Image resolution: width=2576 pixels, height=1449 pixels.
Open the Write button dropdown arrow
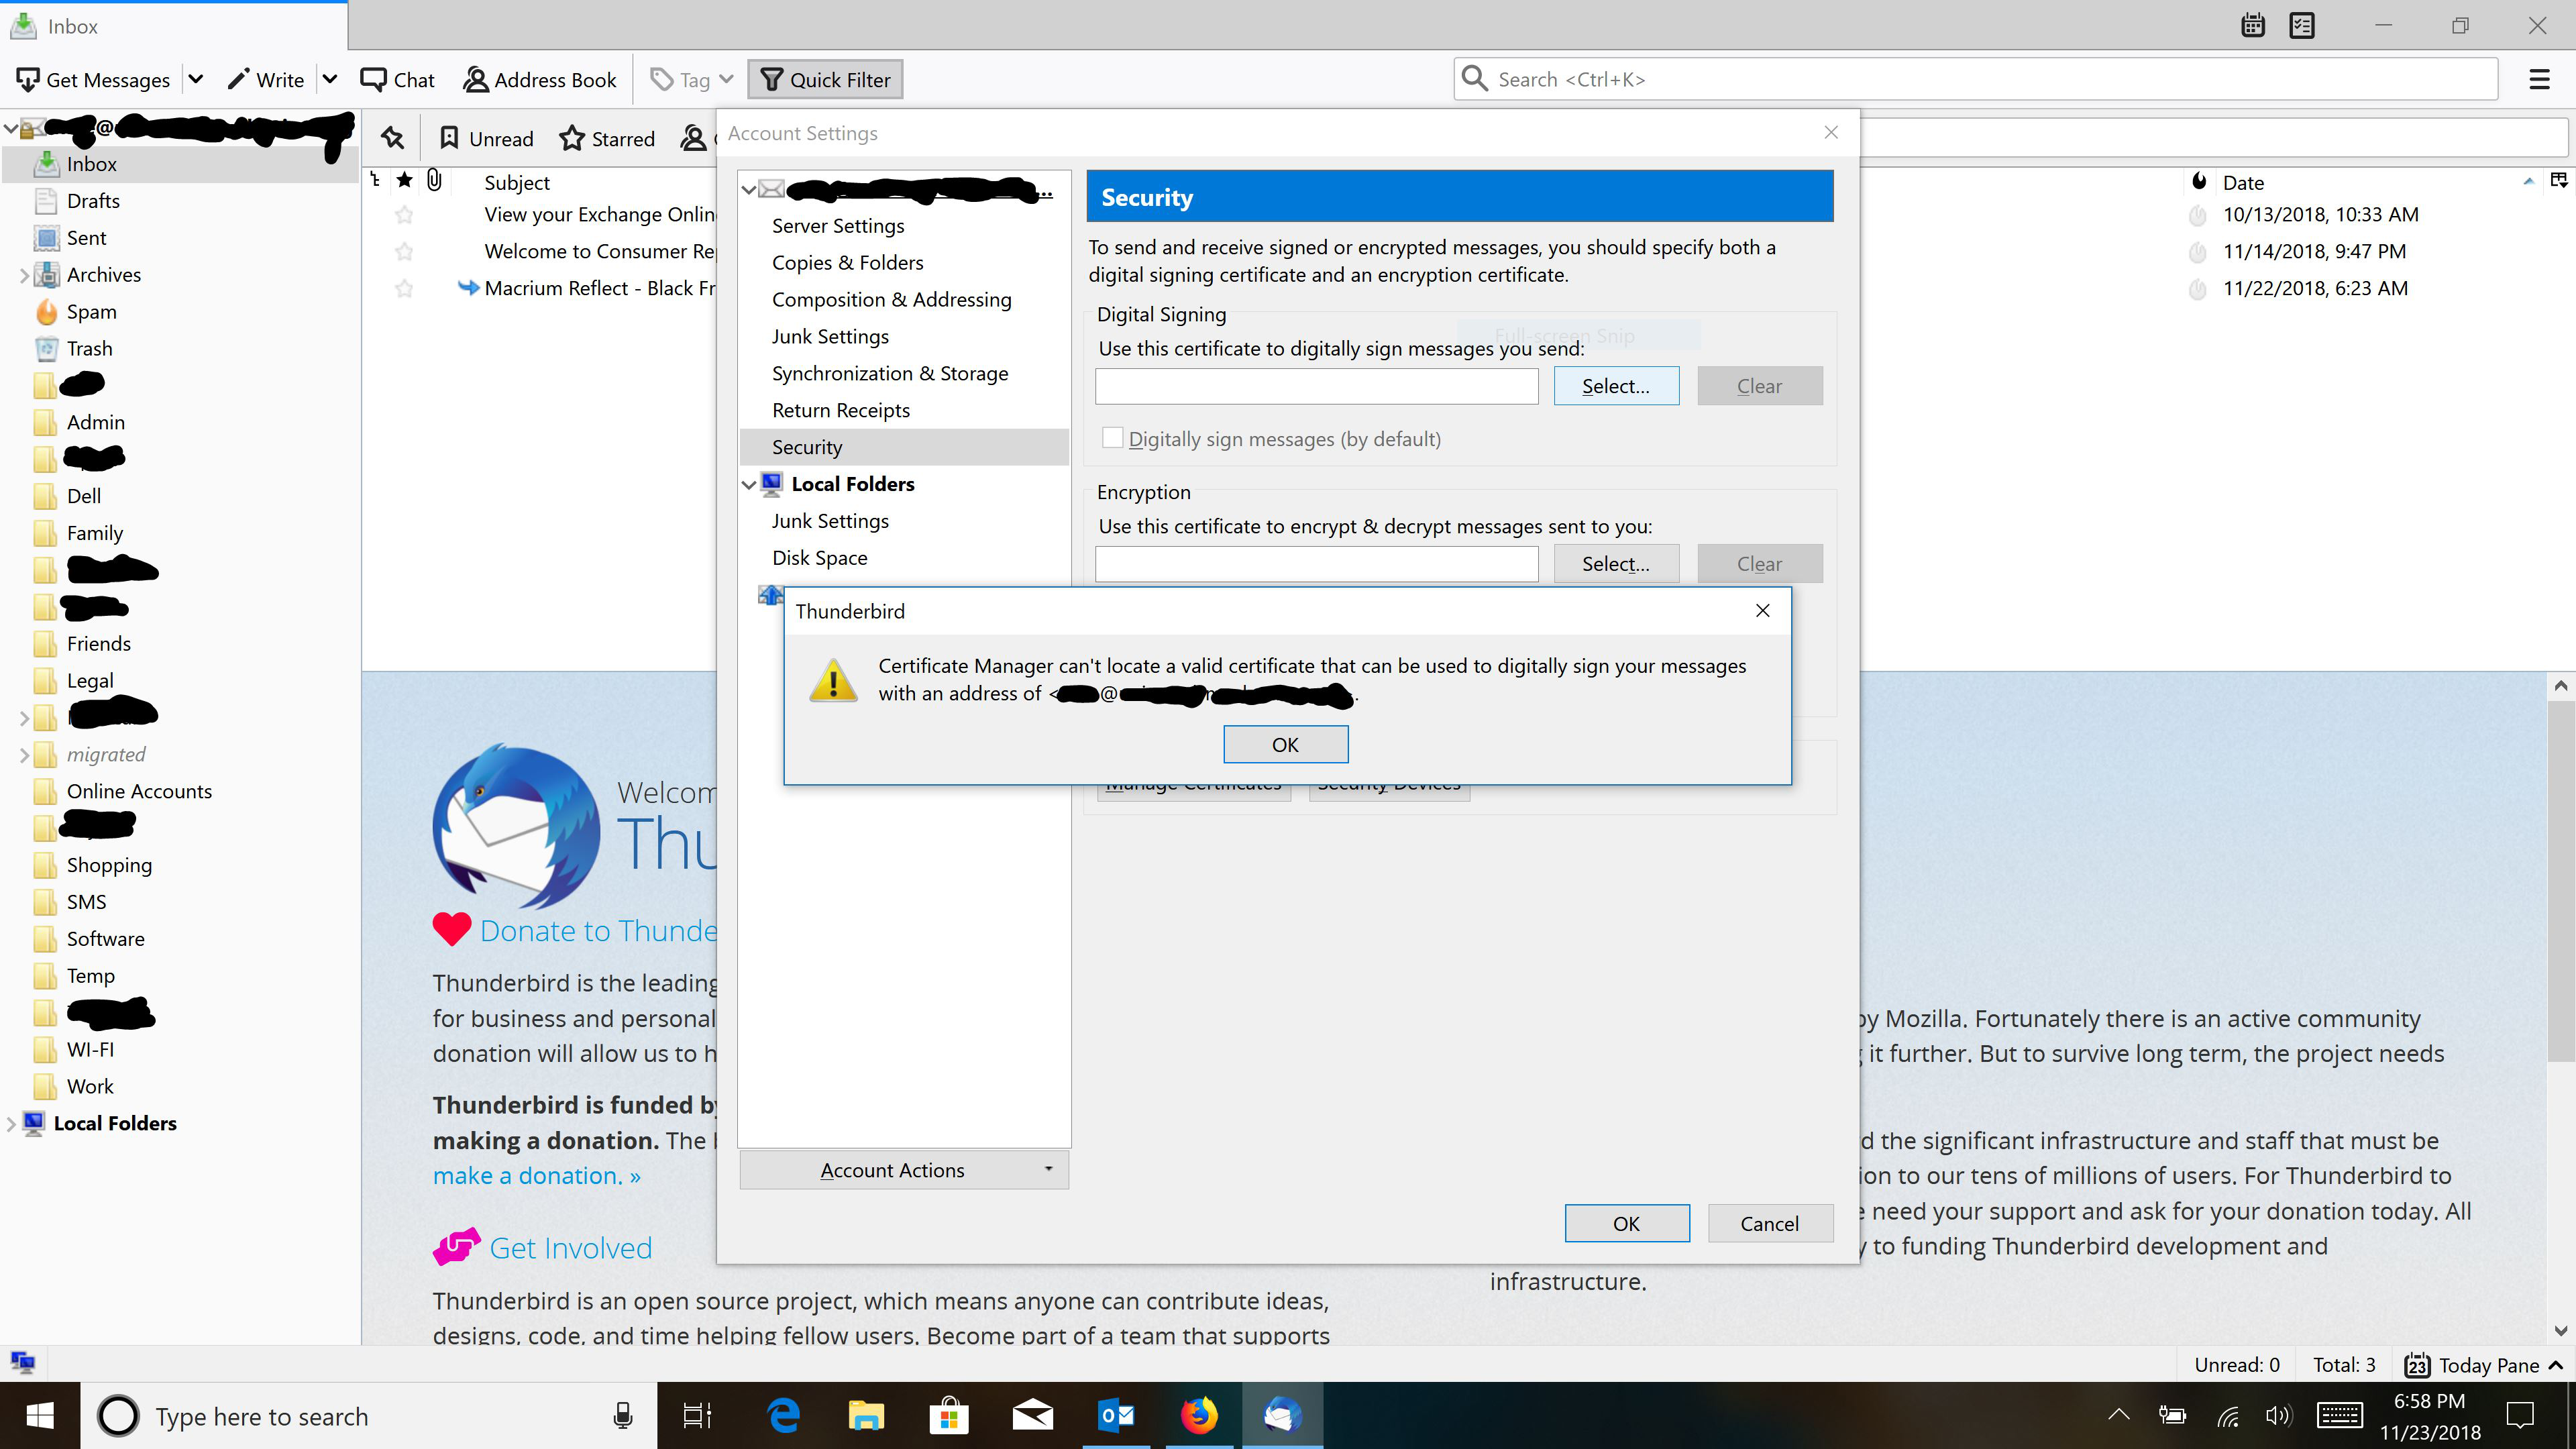pyautogui.click(x=330, y=80)
